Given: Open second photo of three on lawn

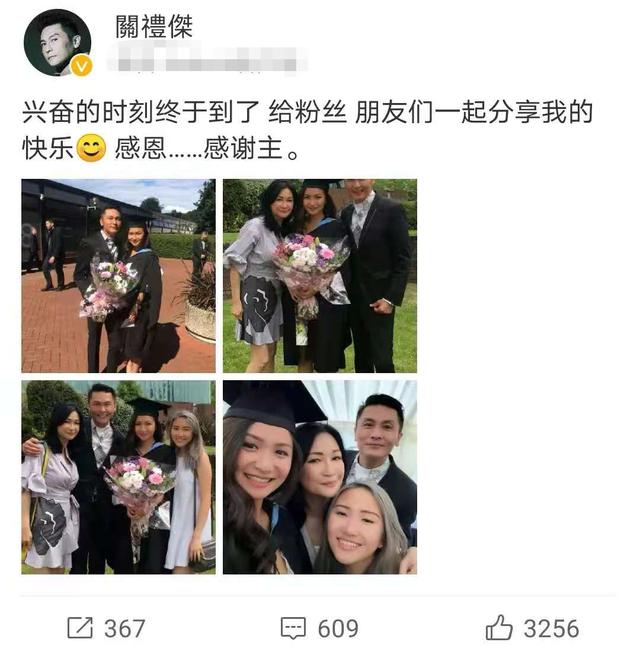Looking at the screenshot, I should coord(320,276).
